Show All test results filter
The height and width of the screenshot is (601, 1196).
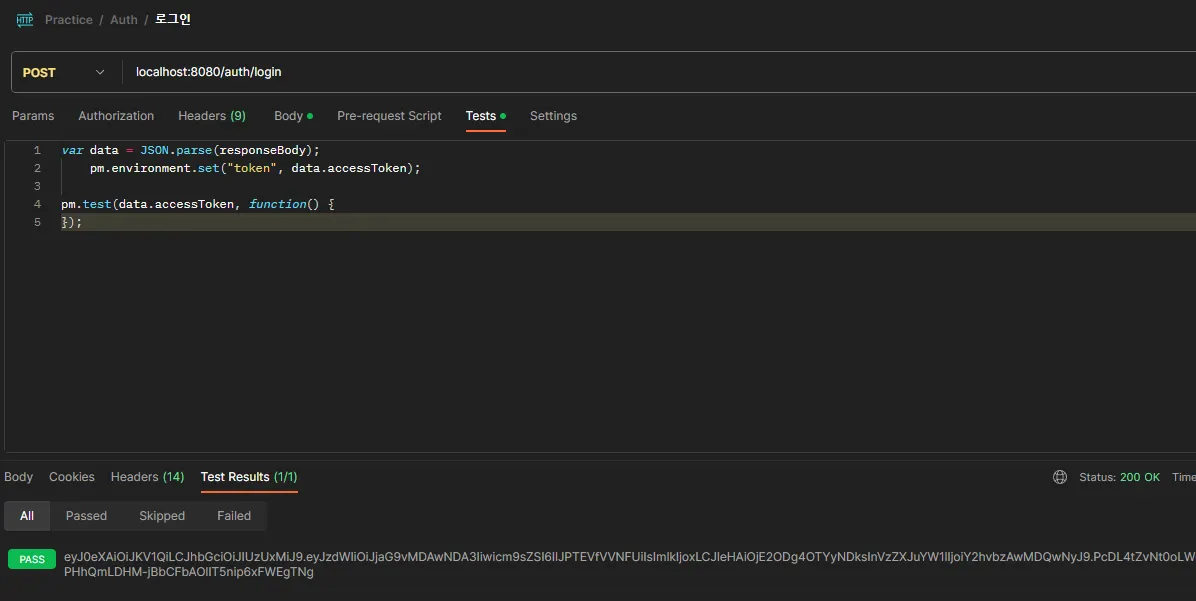click(27, 516)
